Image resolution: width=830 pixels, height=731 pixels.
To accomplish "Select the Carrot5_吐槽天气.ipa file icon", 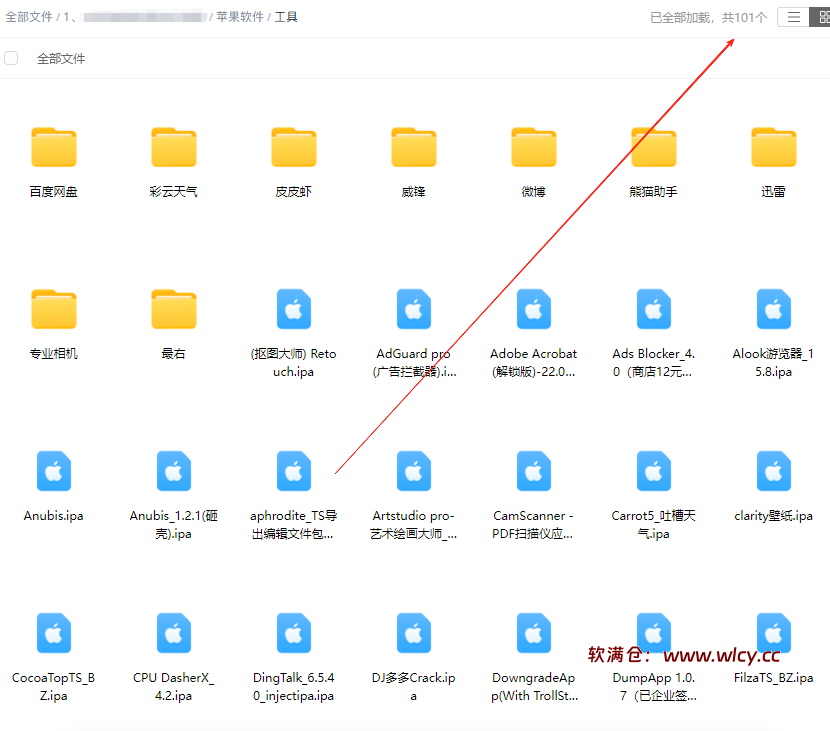I will (654, 471).
